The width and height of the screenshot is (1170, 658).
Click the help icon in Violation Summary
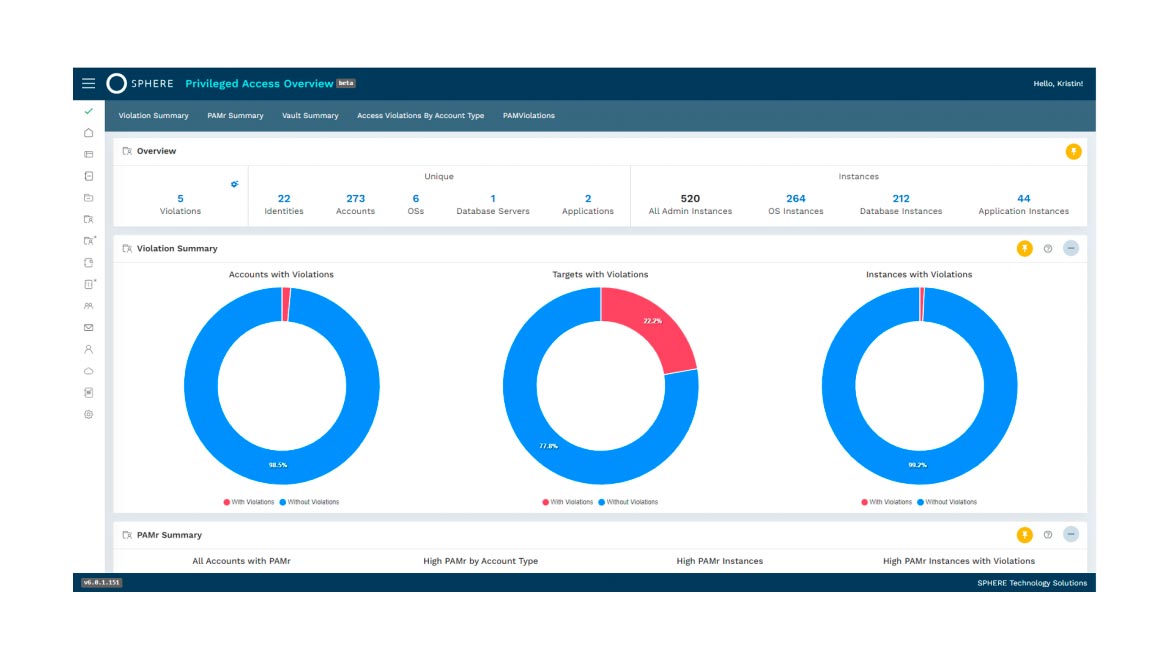pos(1048,249)
